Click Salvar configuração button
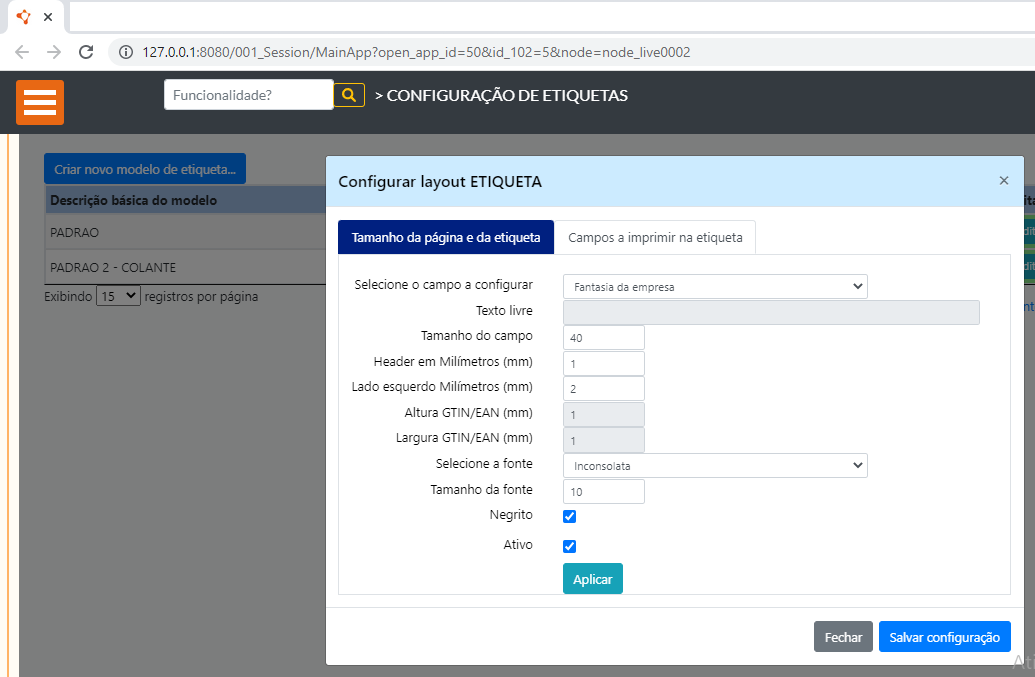Viewport: 1035px width, 677px height. tap(944, 637)
